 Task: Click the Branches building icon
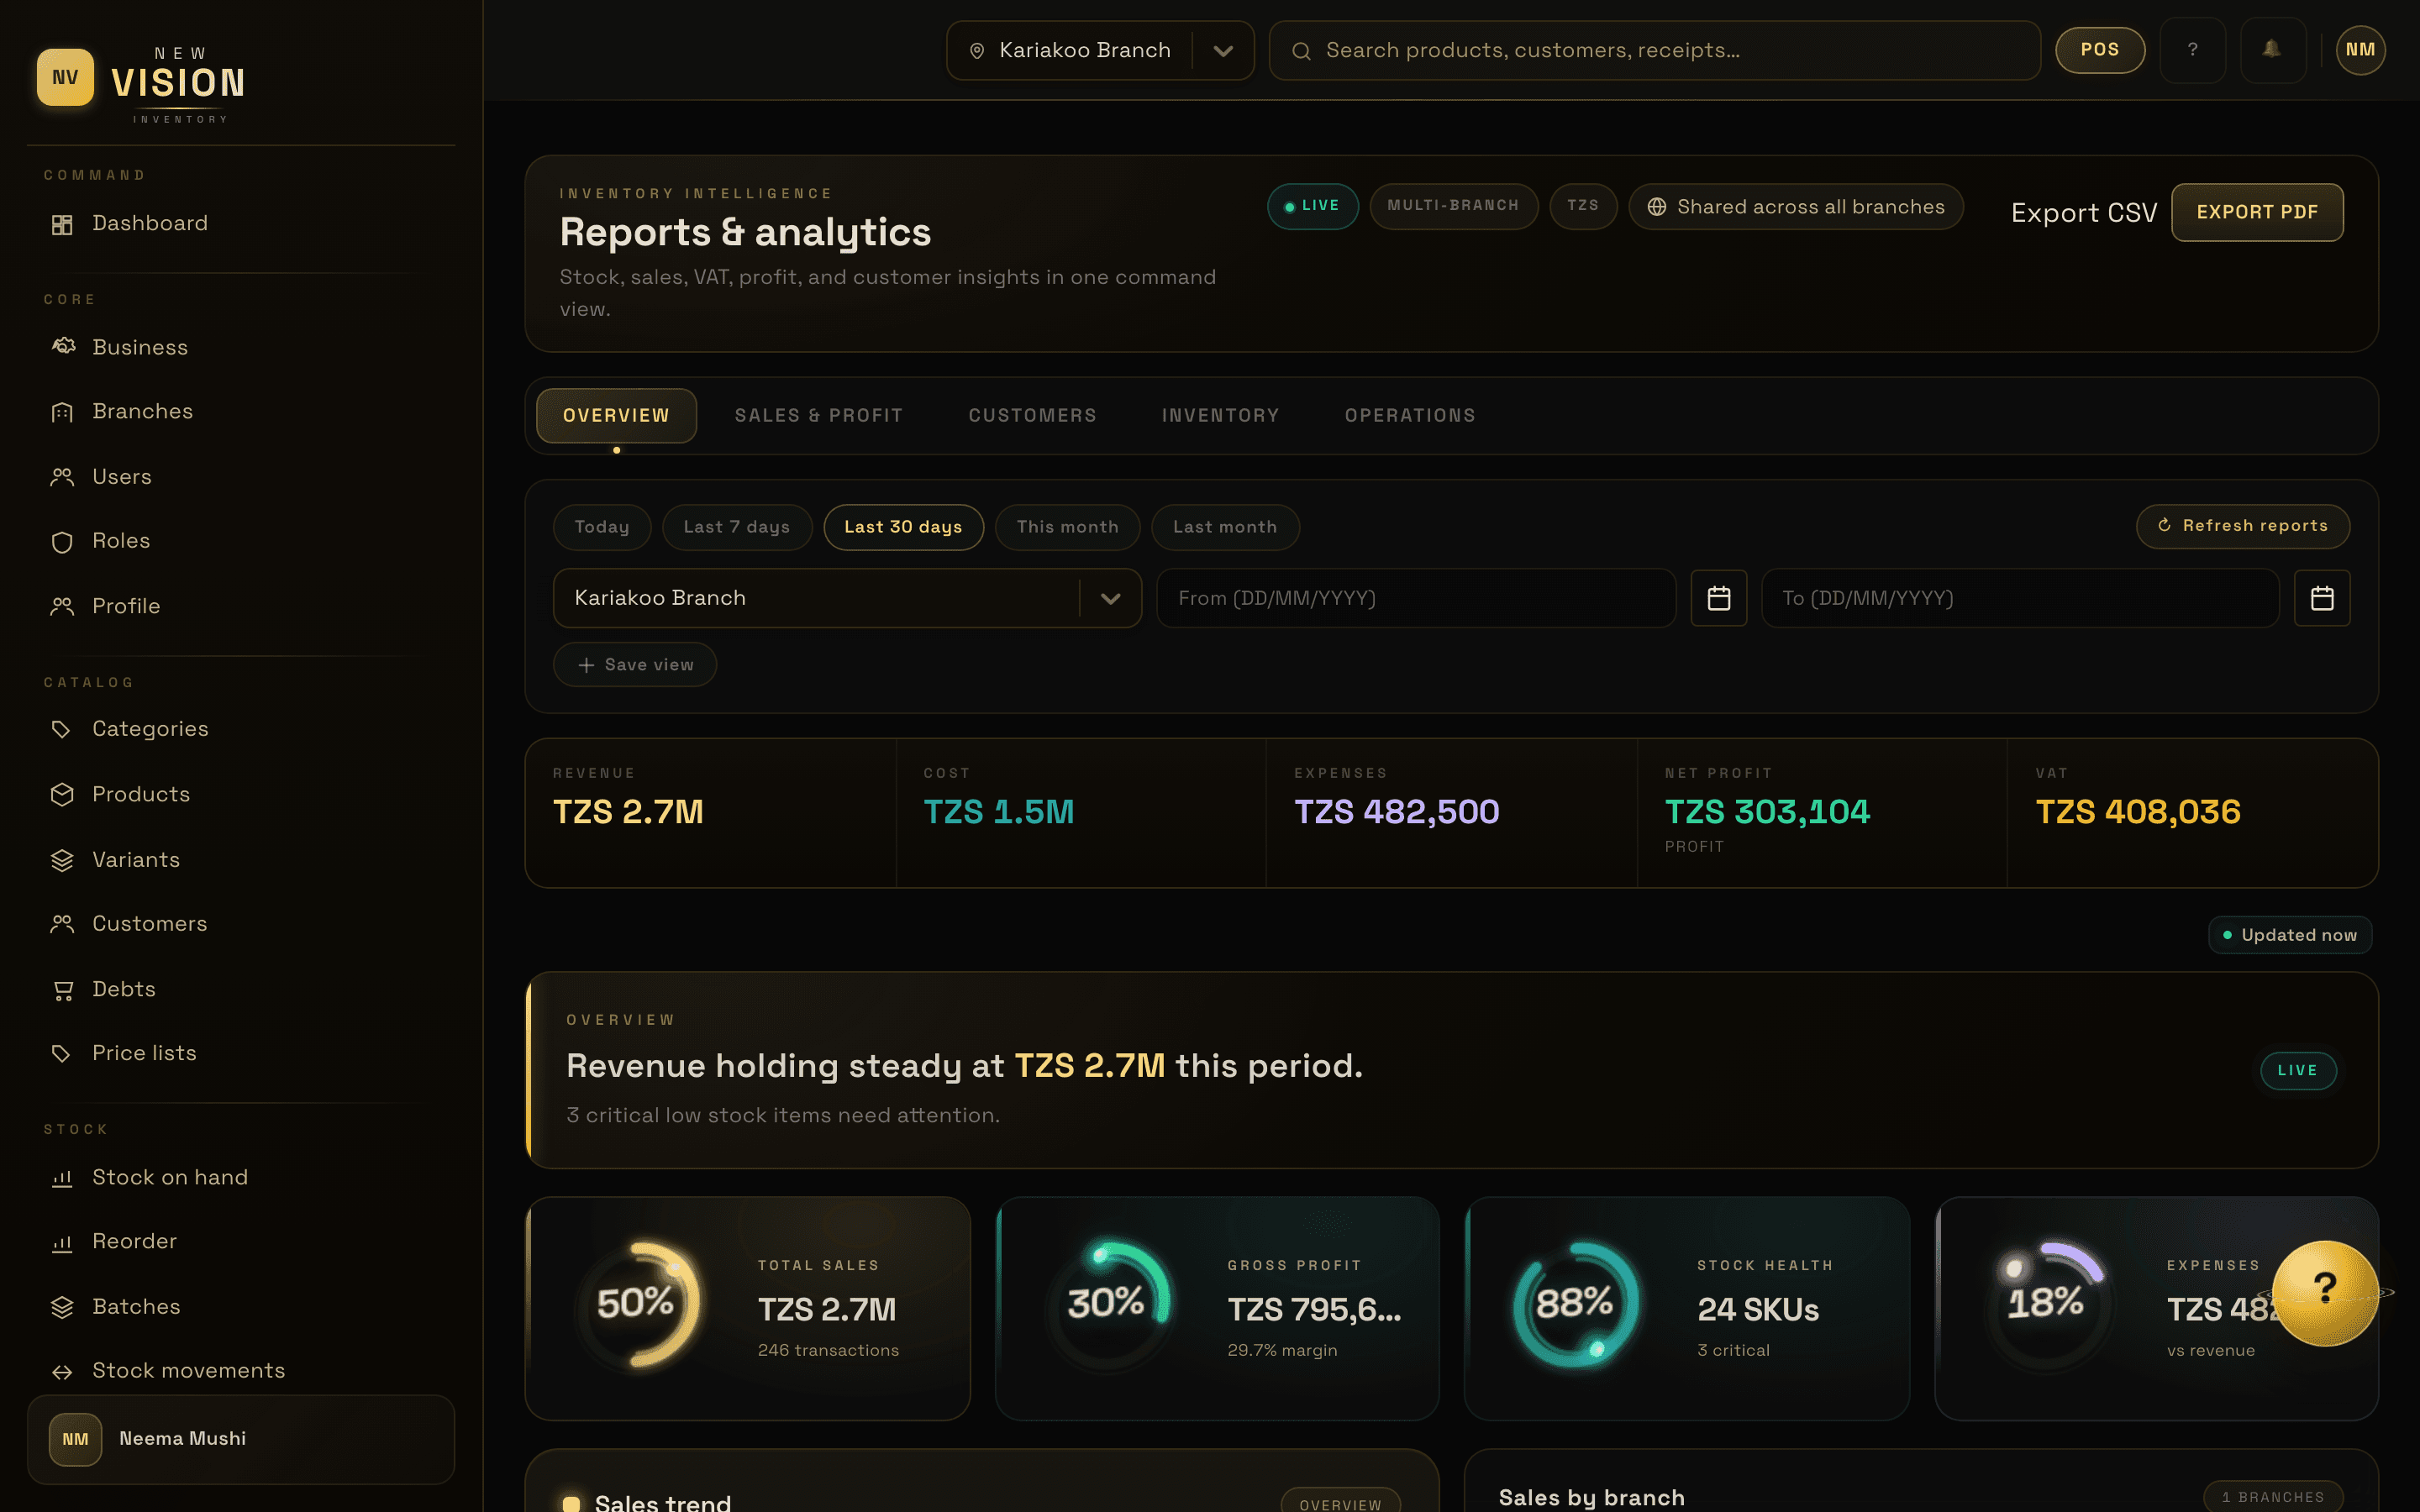coord(62,412)
